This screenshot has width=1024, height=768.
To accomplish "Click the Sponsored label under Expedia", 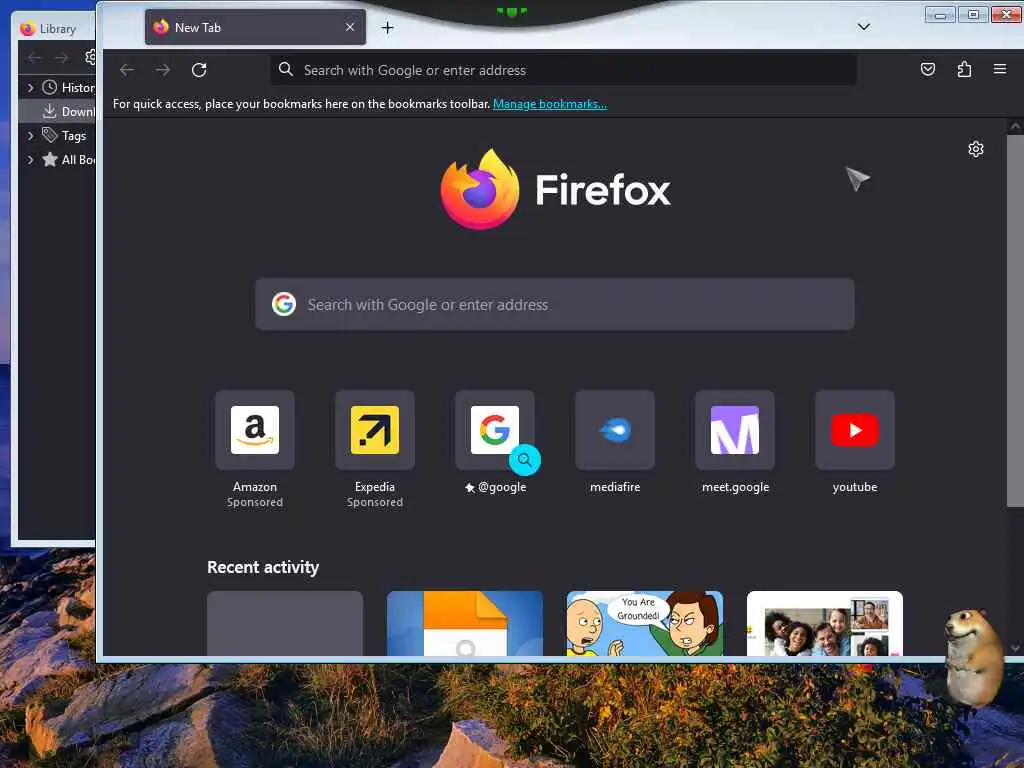I will (375, 502).
